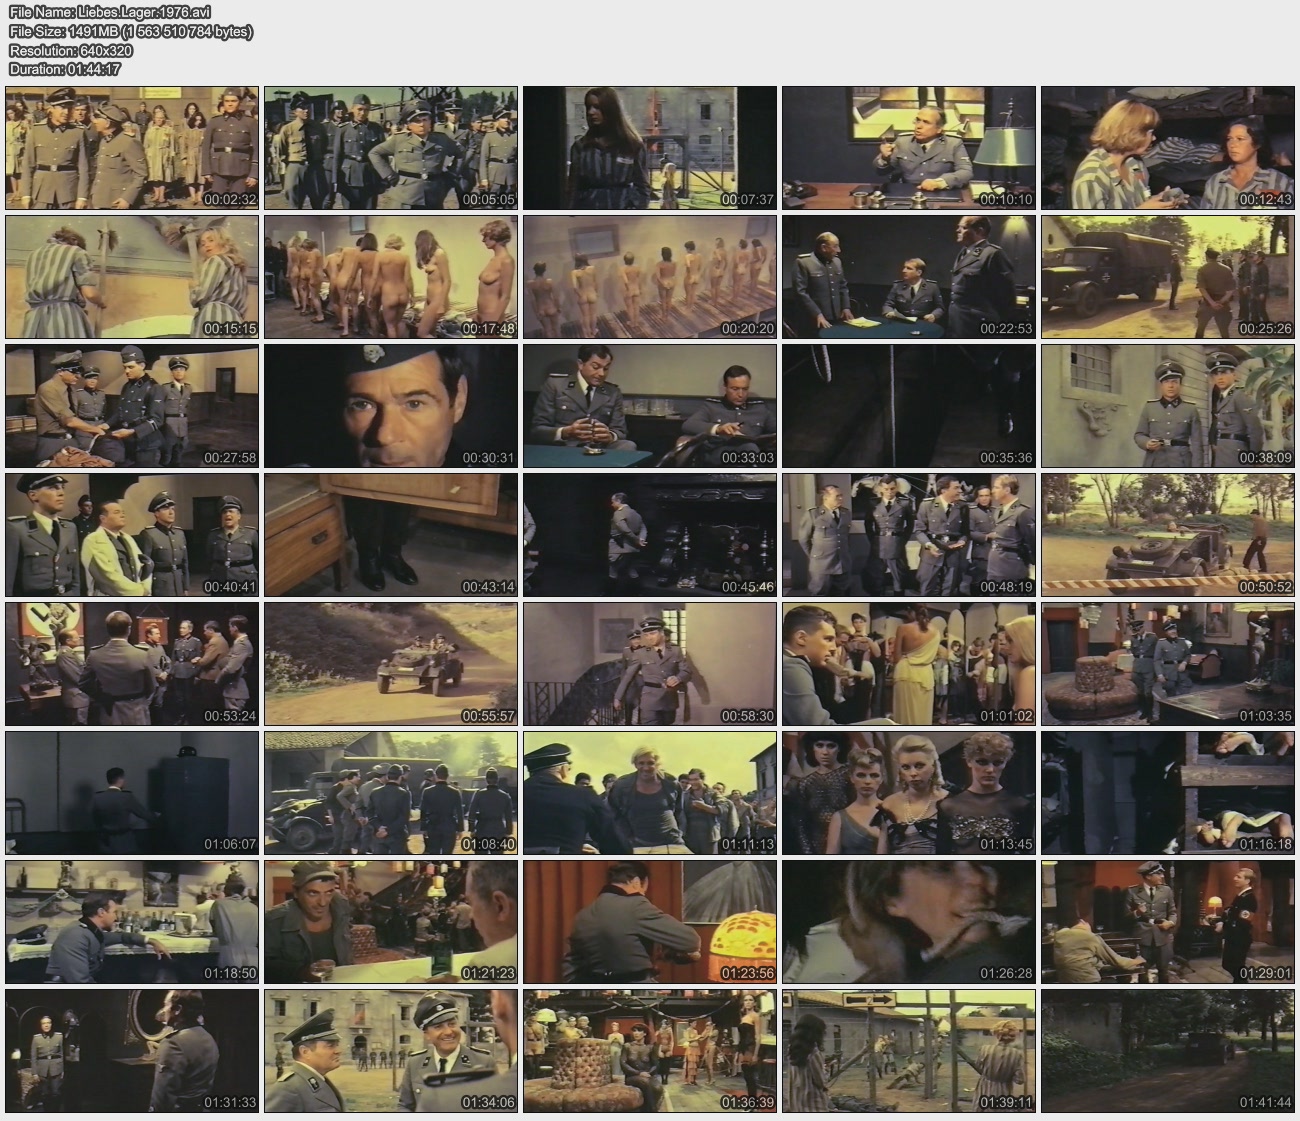Click the Resolution 640x320 text
Image resolution: width=1300 pixels, height=1121 pixels.
point(70,50)
